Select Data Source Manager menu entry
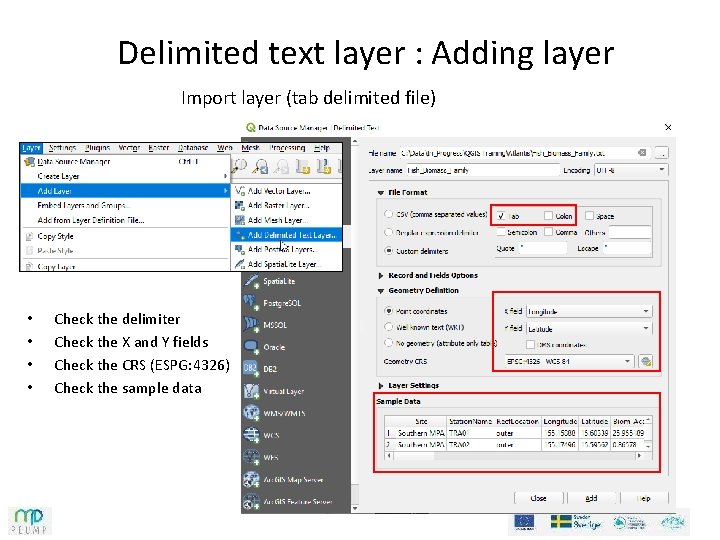Screen dimensions: 720x540 coord(125,162)
